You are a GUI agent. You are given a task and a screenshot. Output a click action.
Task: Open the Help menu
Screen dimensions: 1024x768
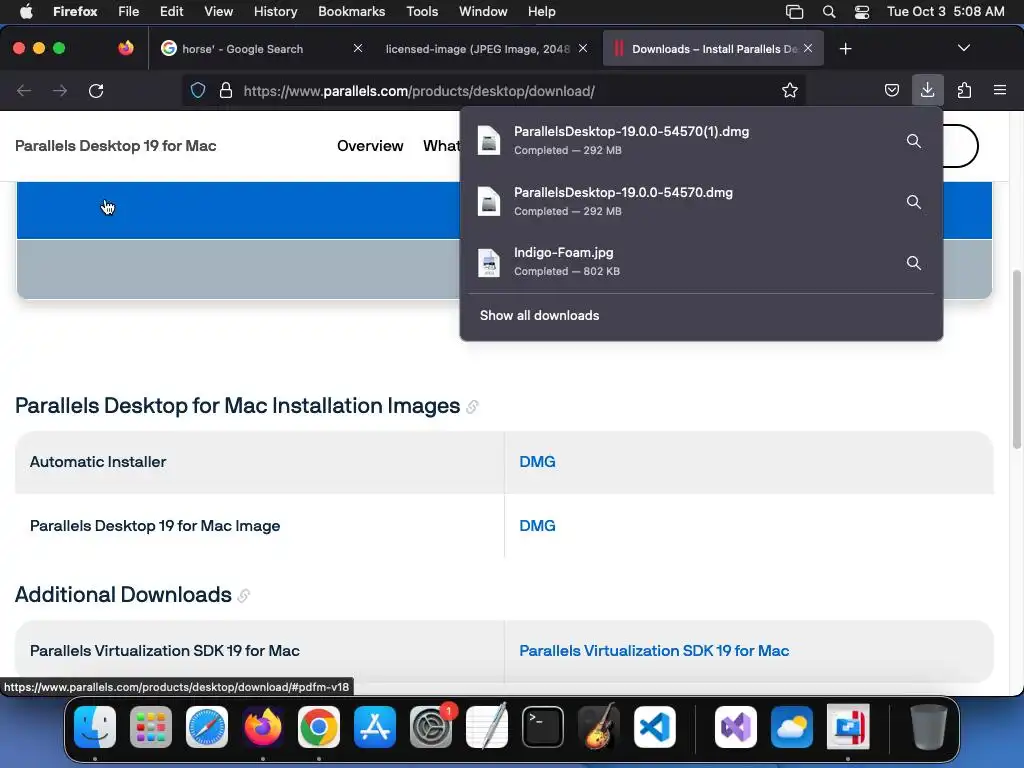pos(541,12)
